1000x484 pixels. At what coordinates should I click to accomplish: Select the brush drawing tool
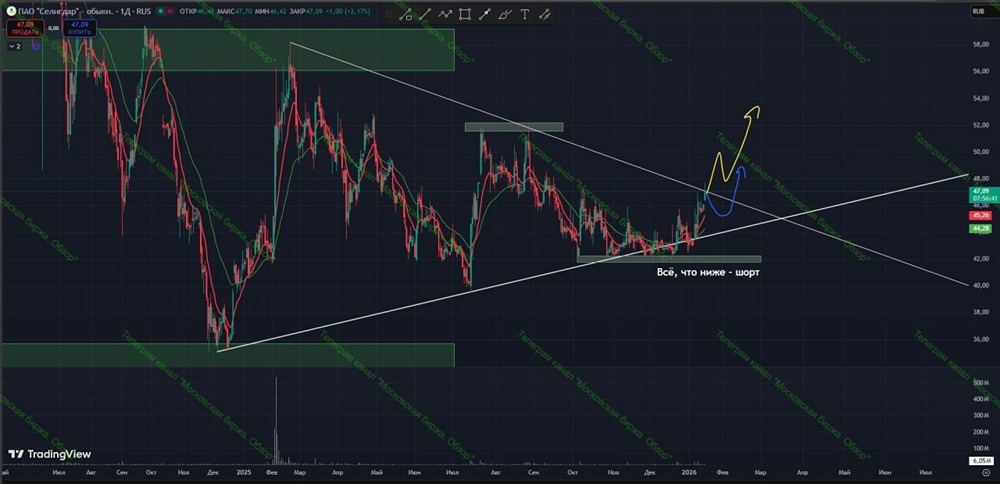pyautogui.click(x=505, y=14)
